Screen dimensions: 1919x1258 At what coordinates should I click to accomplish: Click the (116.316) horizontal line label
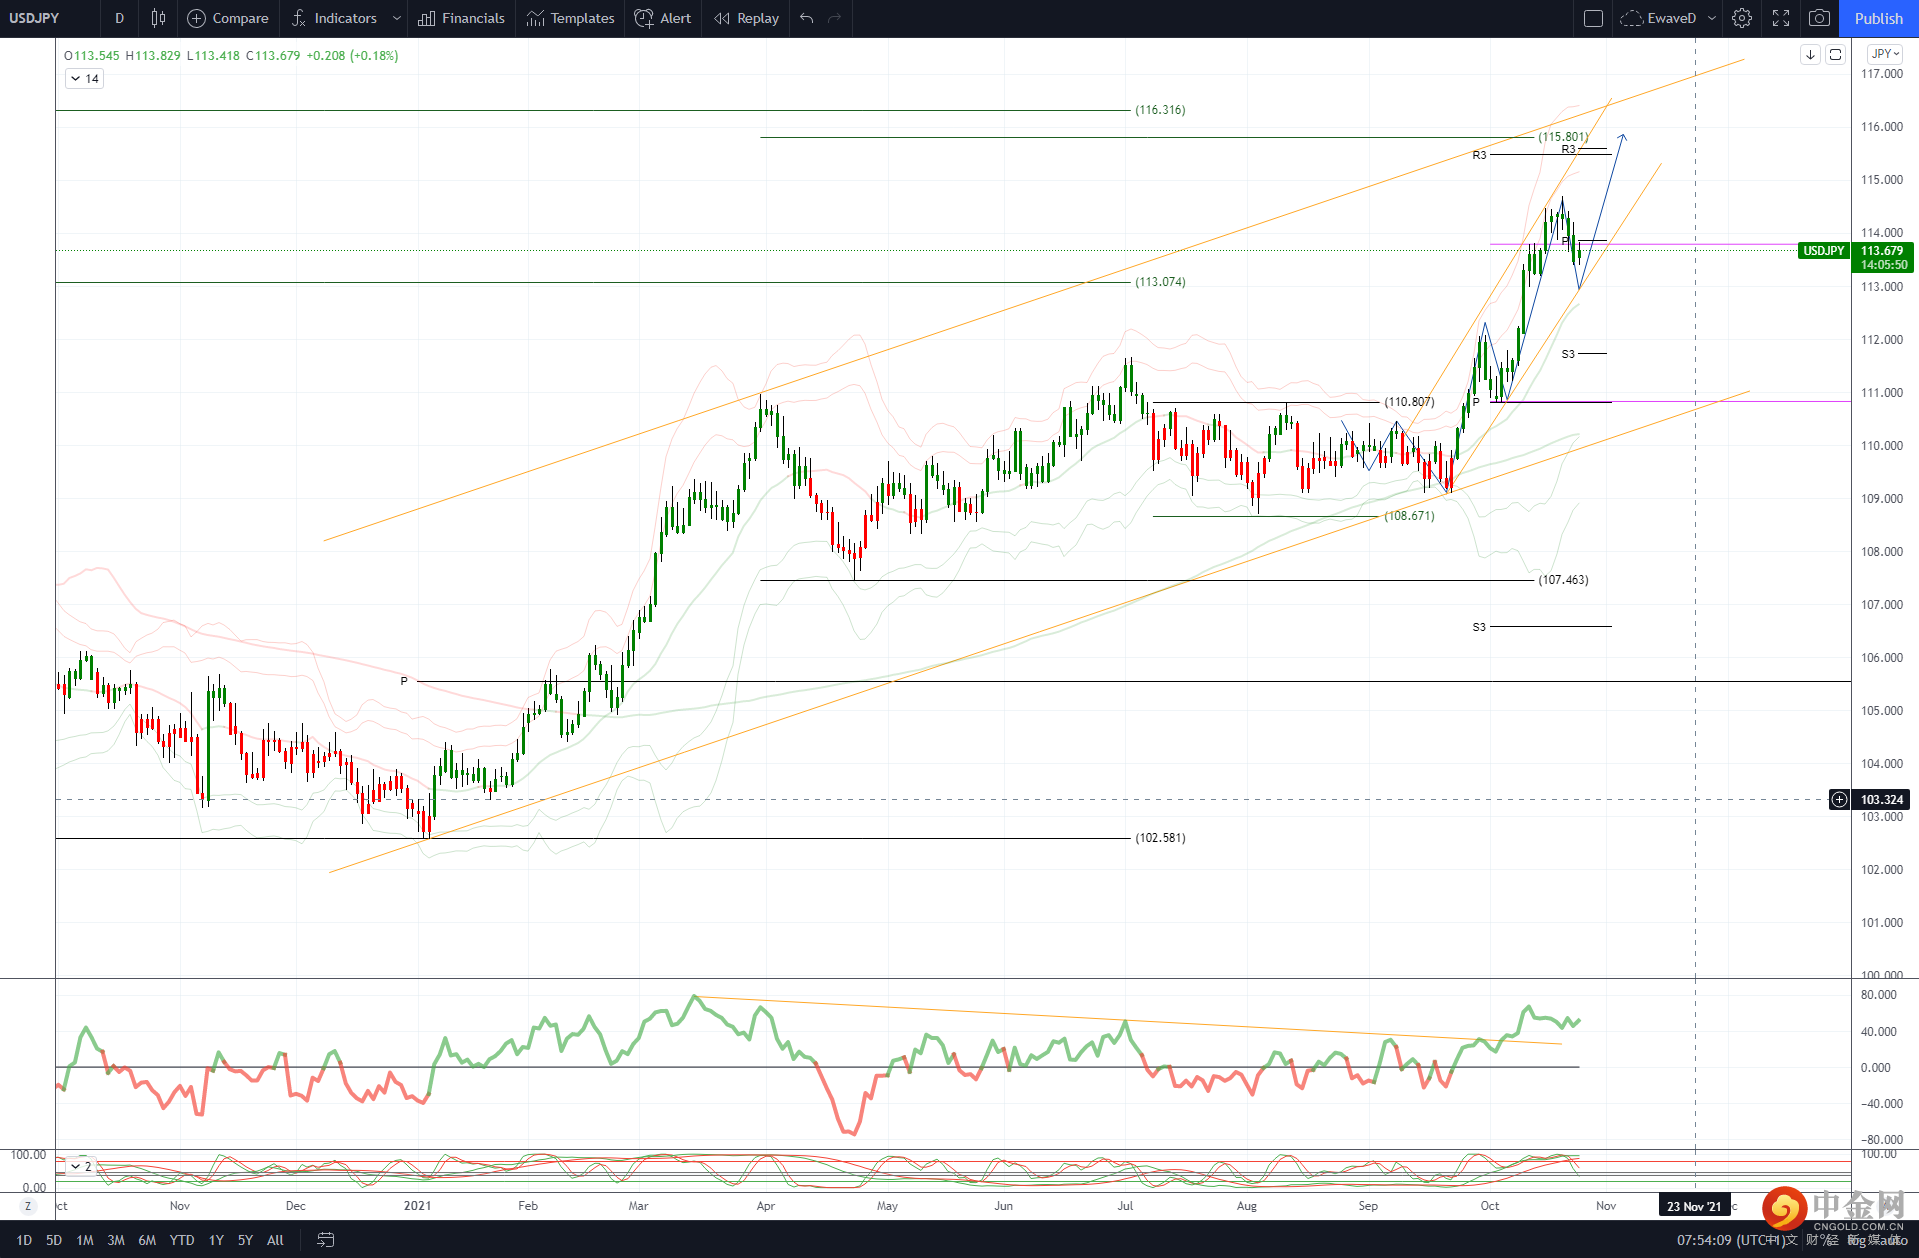(1160, 110)
